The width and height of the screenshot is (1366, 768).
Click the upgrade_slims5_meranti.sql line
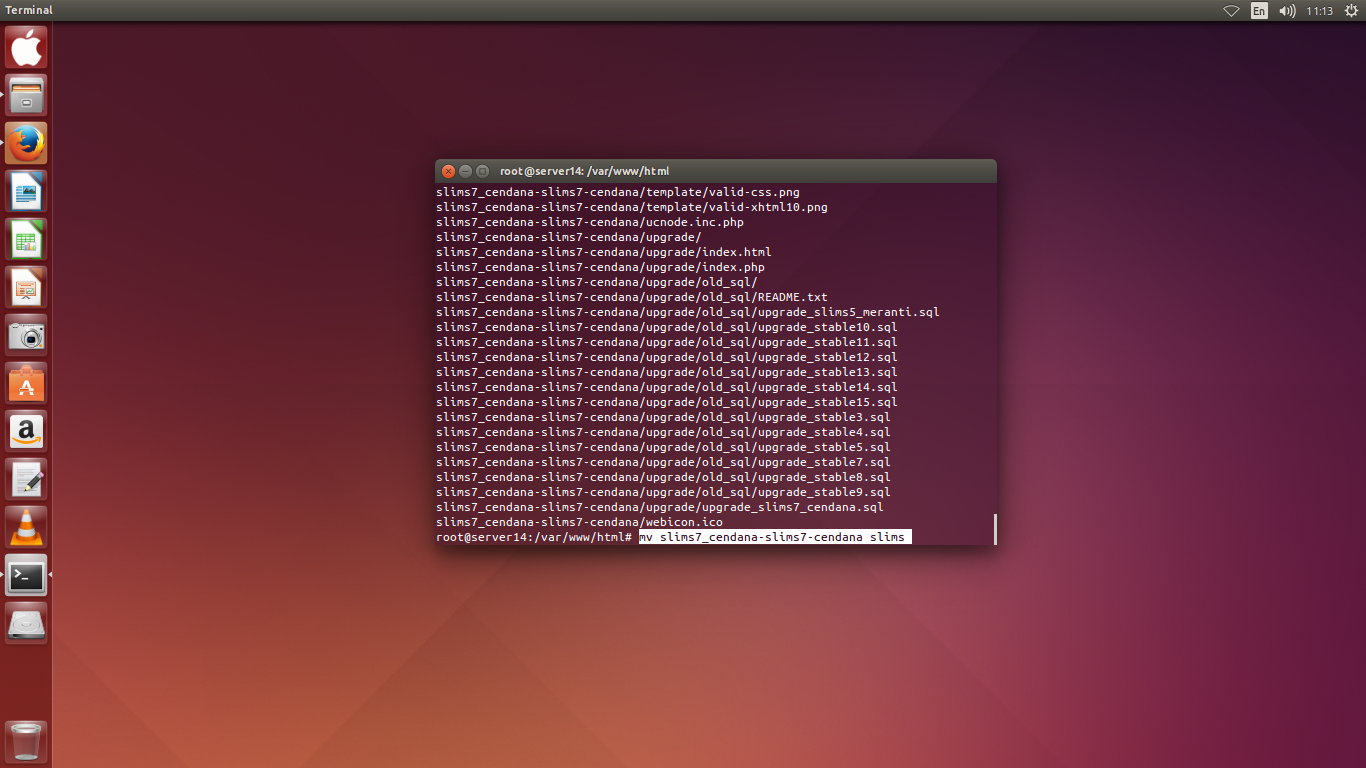tap(688, 312)
